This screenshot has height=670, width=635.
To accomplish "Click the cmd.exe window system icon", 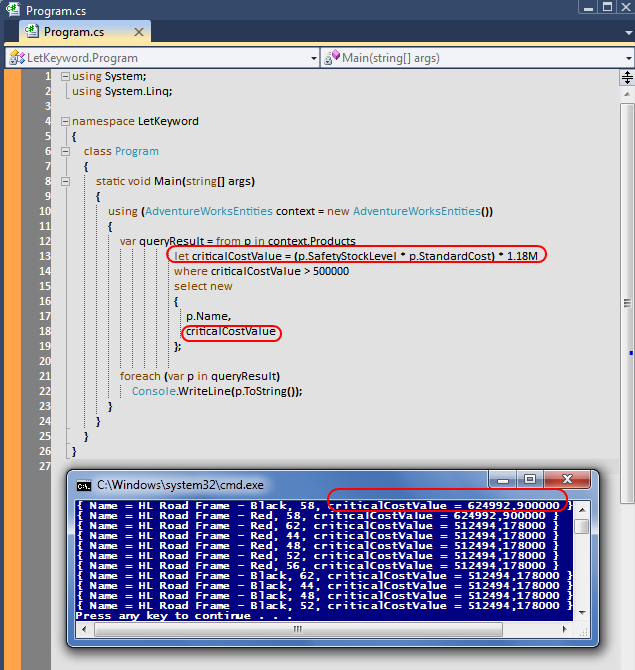I will [x=84, y=482].
